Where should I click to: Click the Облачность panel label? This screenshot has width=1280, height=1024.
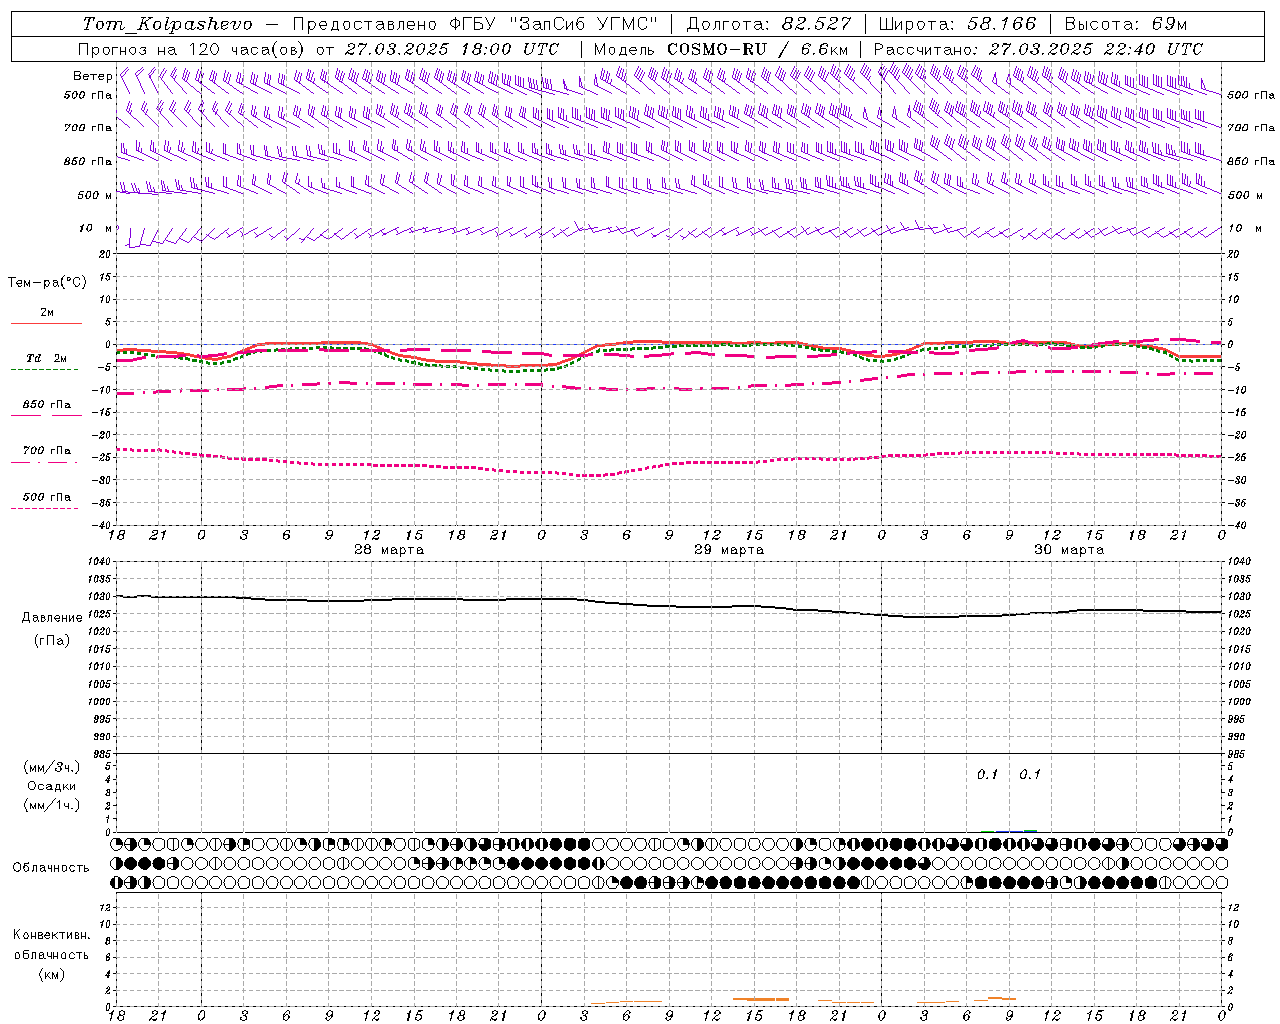coord(51,868)
